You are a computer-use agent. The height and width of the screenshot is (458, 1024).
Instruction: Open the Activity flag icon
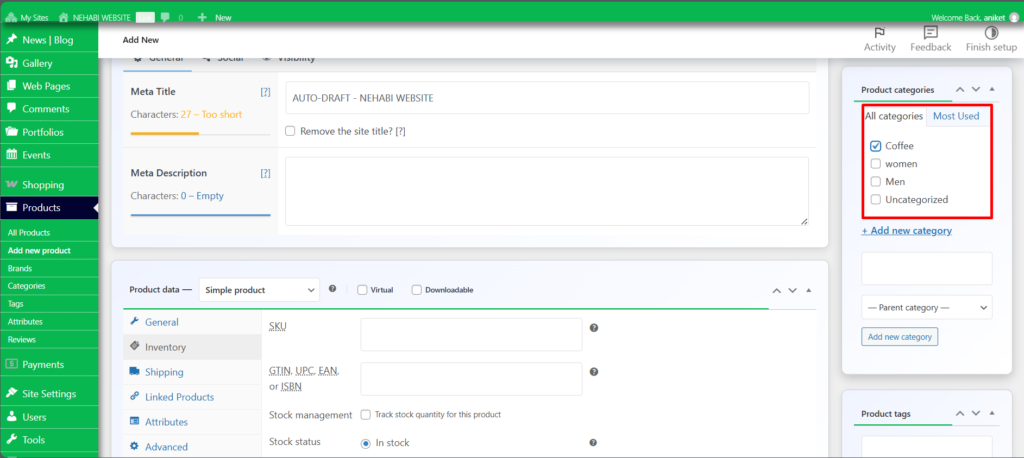pos(879,33)
